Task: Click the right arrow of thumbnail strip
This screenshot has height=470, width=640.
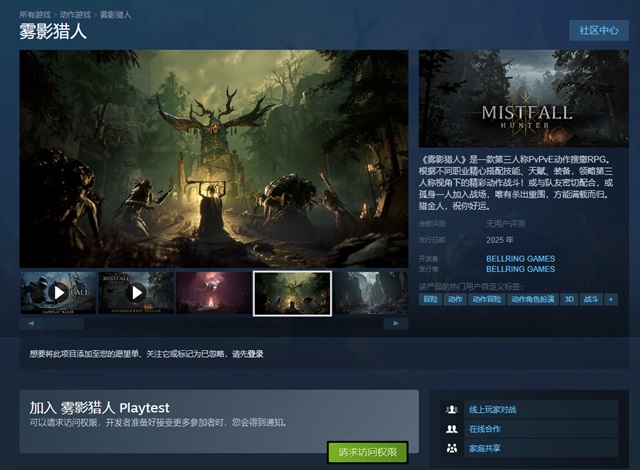Action: (396, 324)
